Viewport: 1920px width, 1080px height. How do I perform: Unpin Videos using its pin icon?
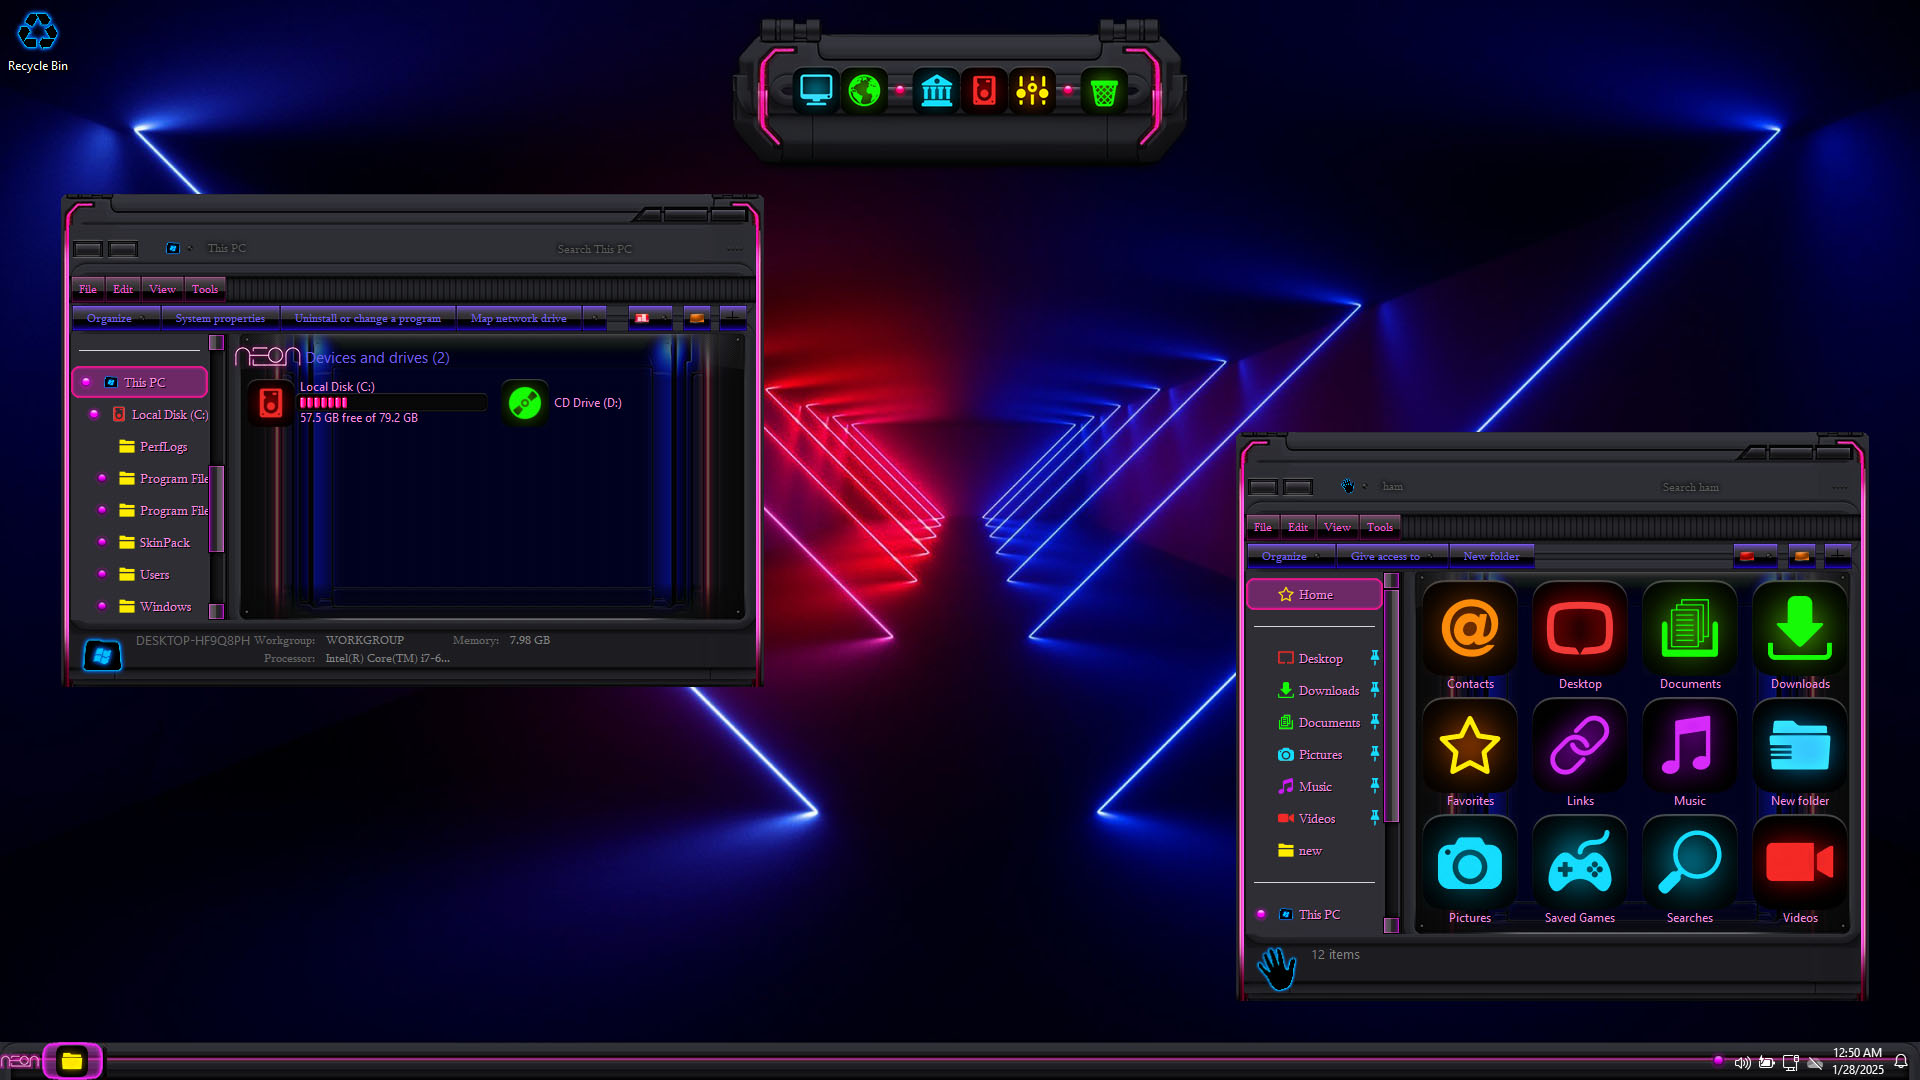click(x=1374, y=817)
